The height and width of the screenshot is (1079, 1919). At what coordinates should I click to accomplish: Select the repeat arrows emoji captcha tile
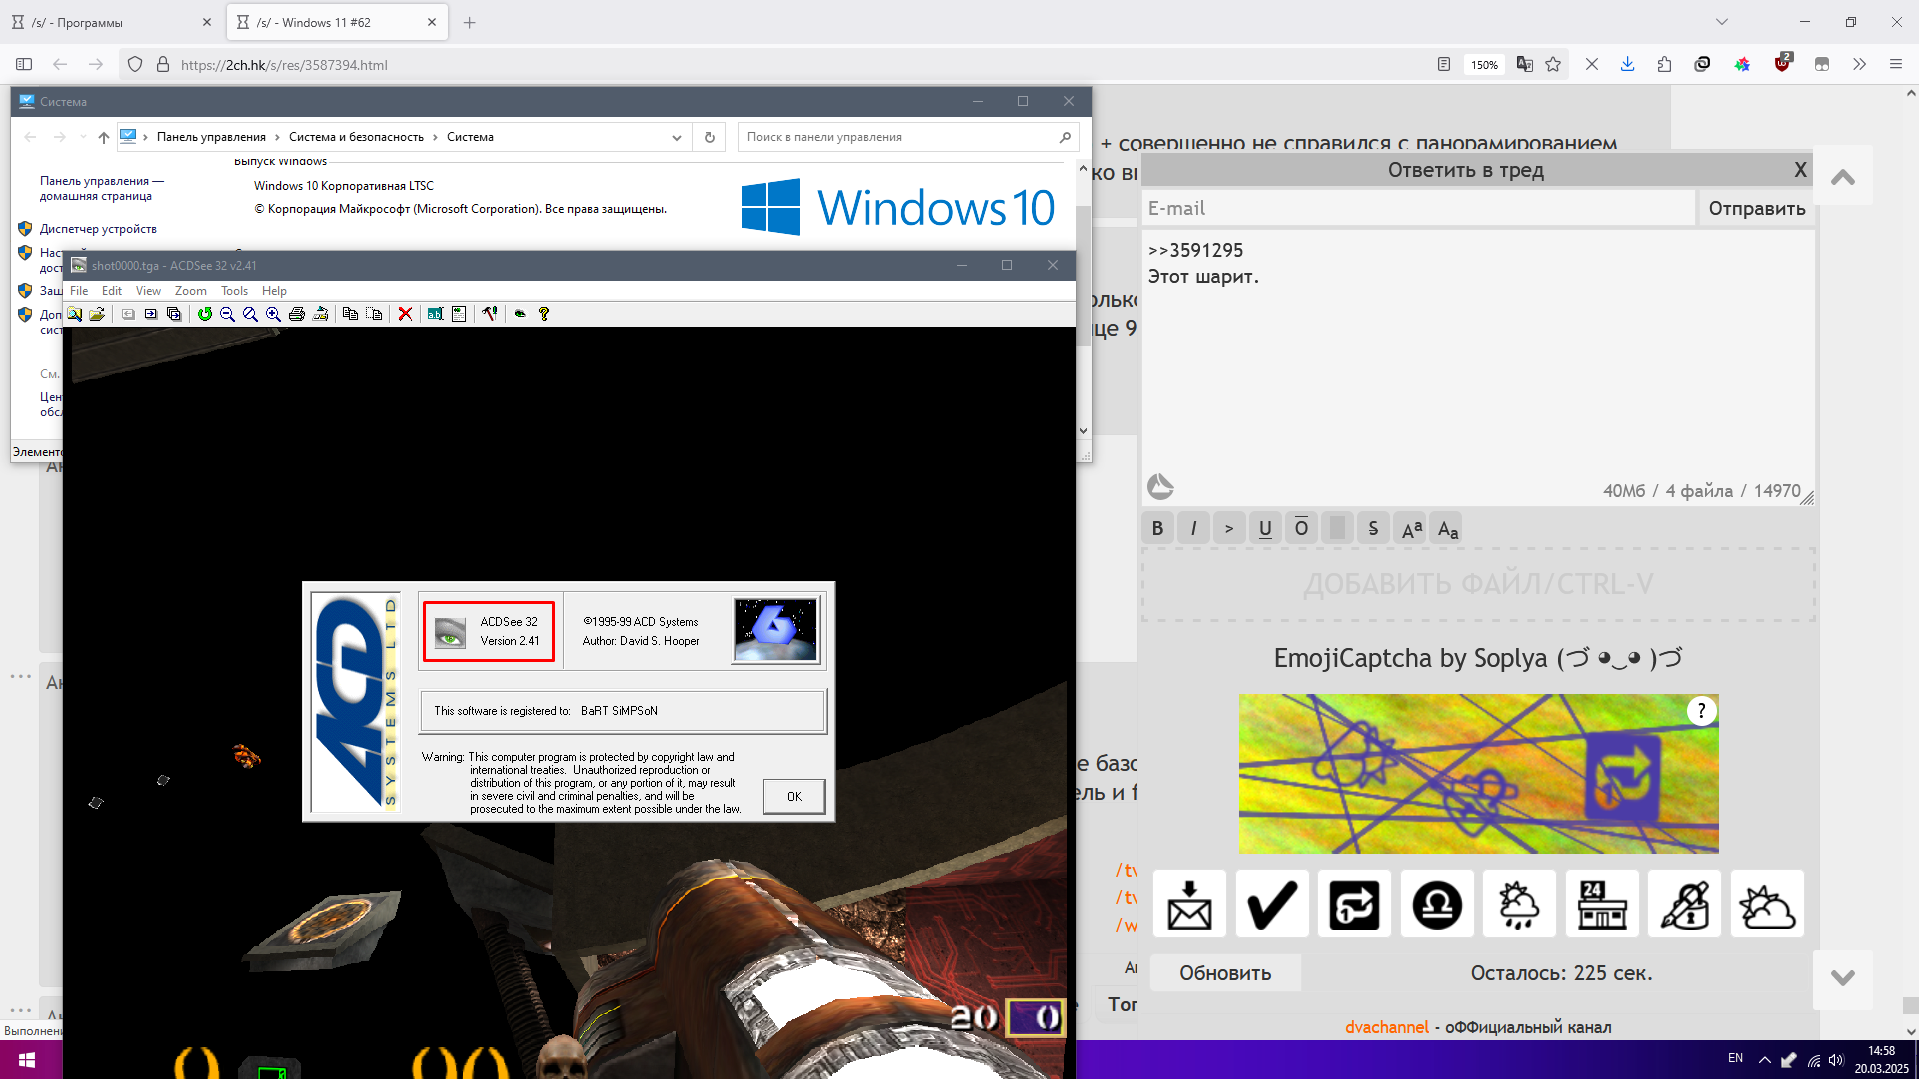pyautogui.click(x=1354, y=904)
